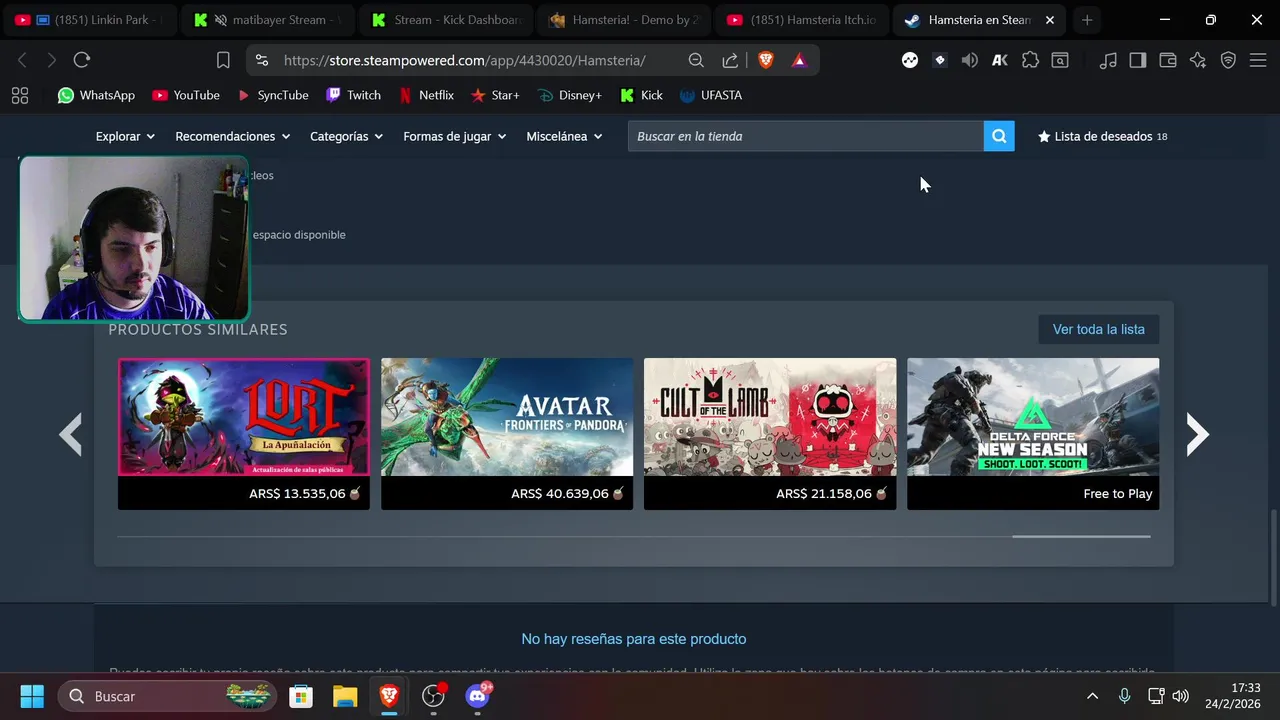Switch to the Stream - Kick Dashboard tab

(447, 20)
